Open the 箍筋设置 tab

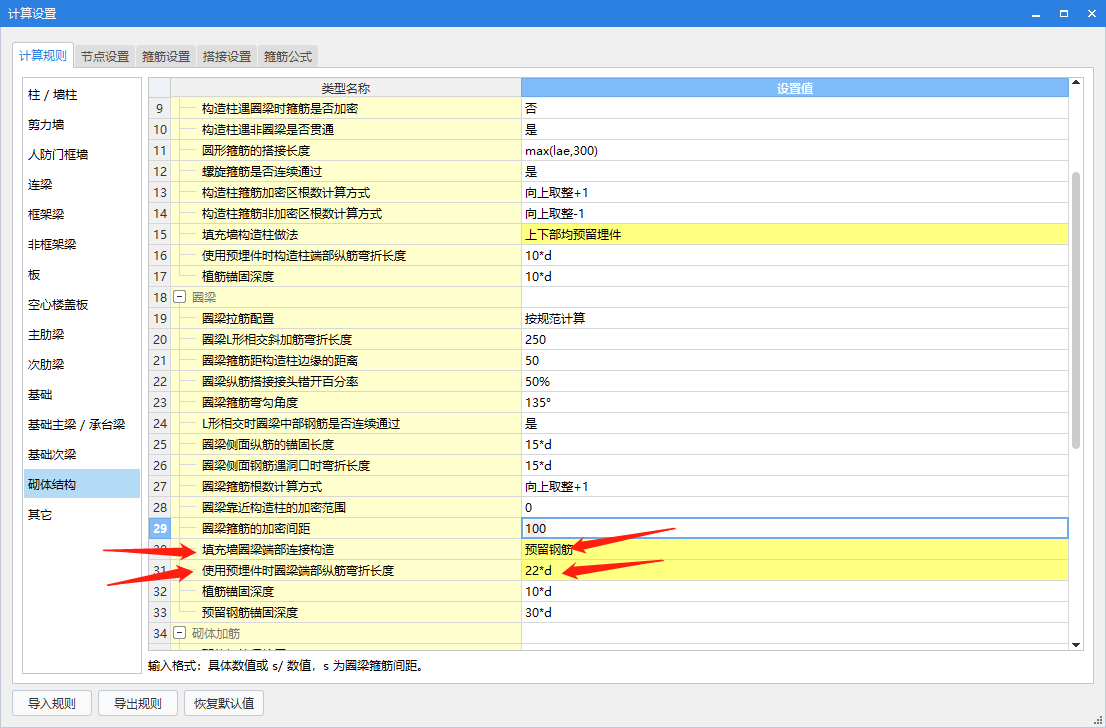pos(166,56)
